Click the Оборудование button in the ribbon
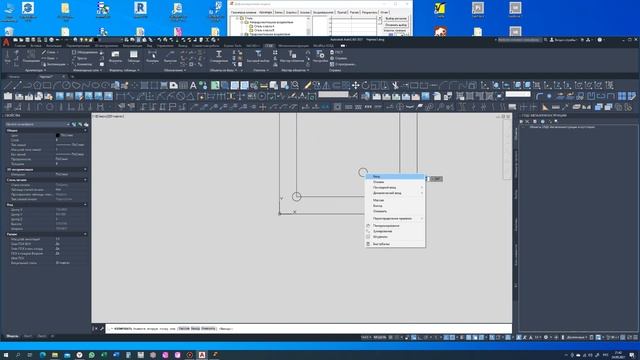 [85, 52]
